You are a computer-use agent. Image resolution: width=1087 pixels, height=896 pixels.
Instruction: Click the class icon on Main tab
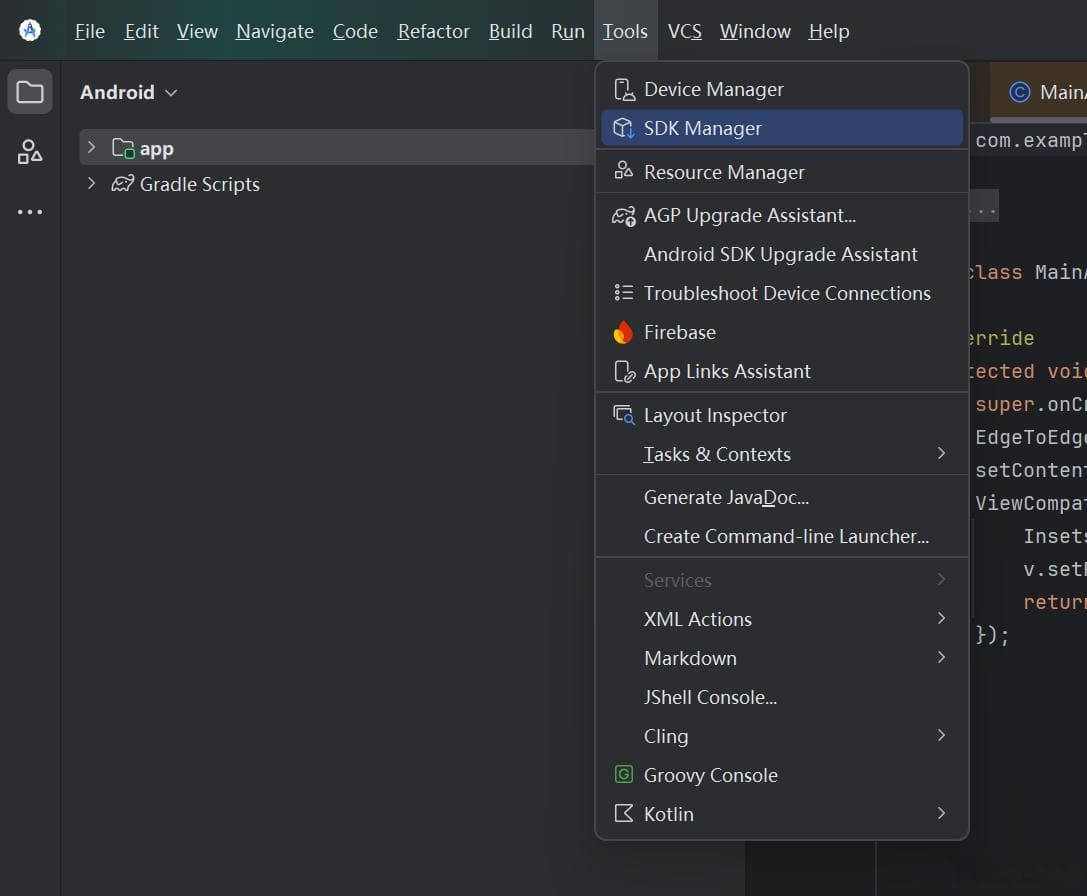coord(1019,92)
